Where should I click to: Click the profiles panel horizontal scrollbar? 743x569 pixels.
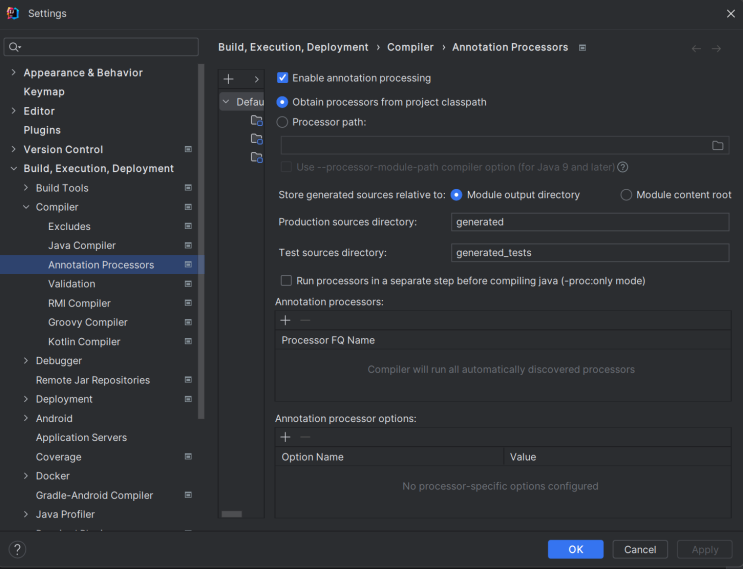232,515
